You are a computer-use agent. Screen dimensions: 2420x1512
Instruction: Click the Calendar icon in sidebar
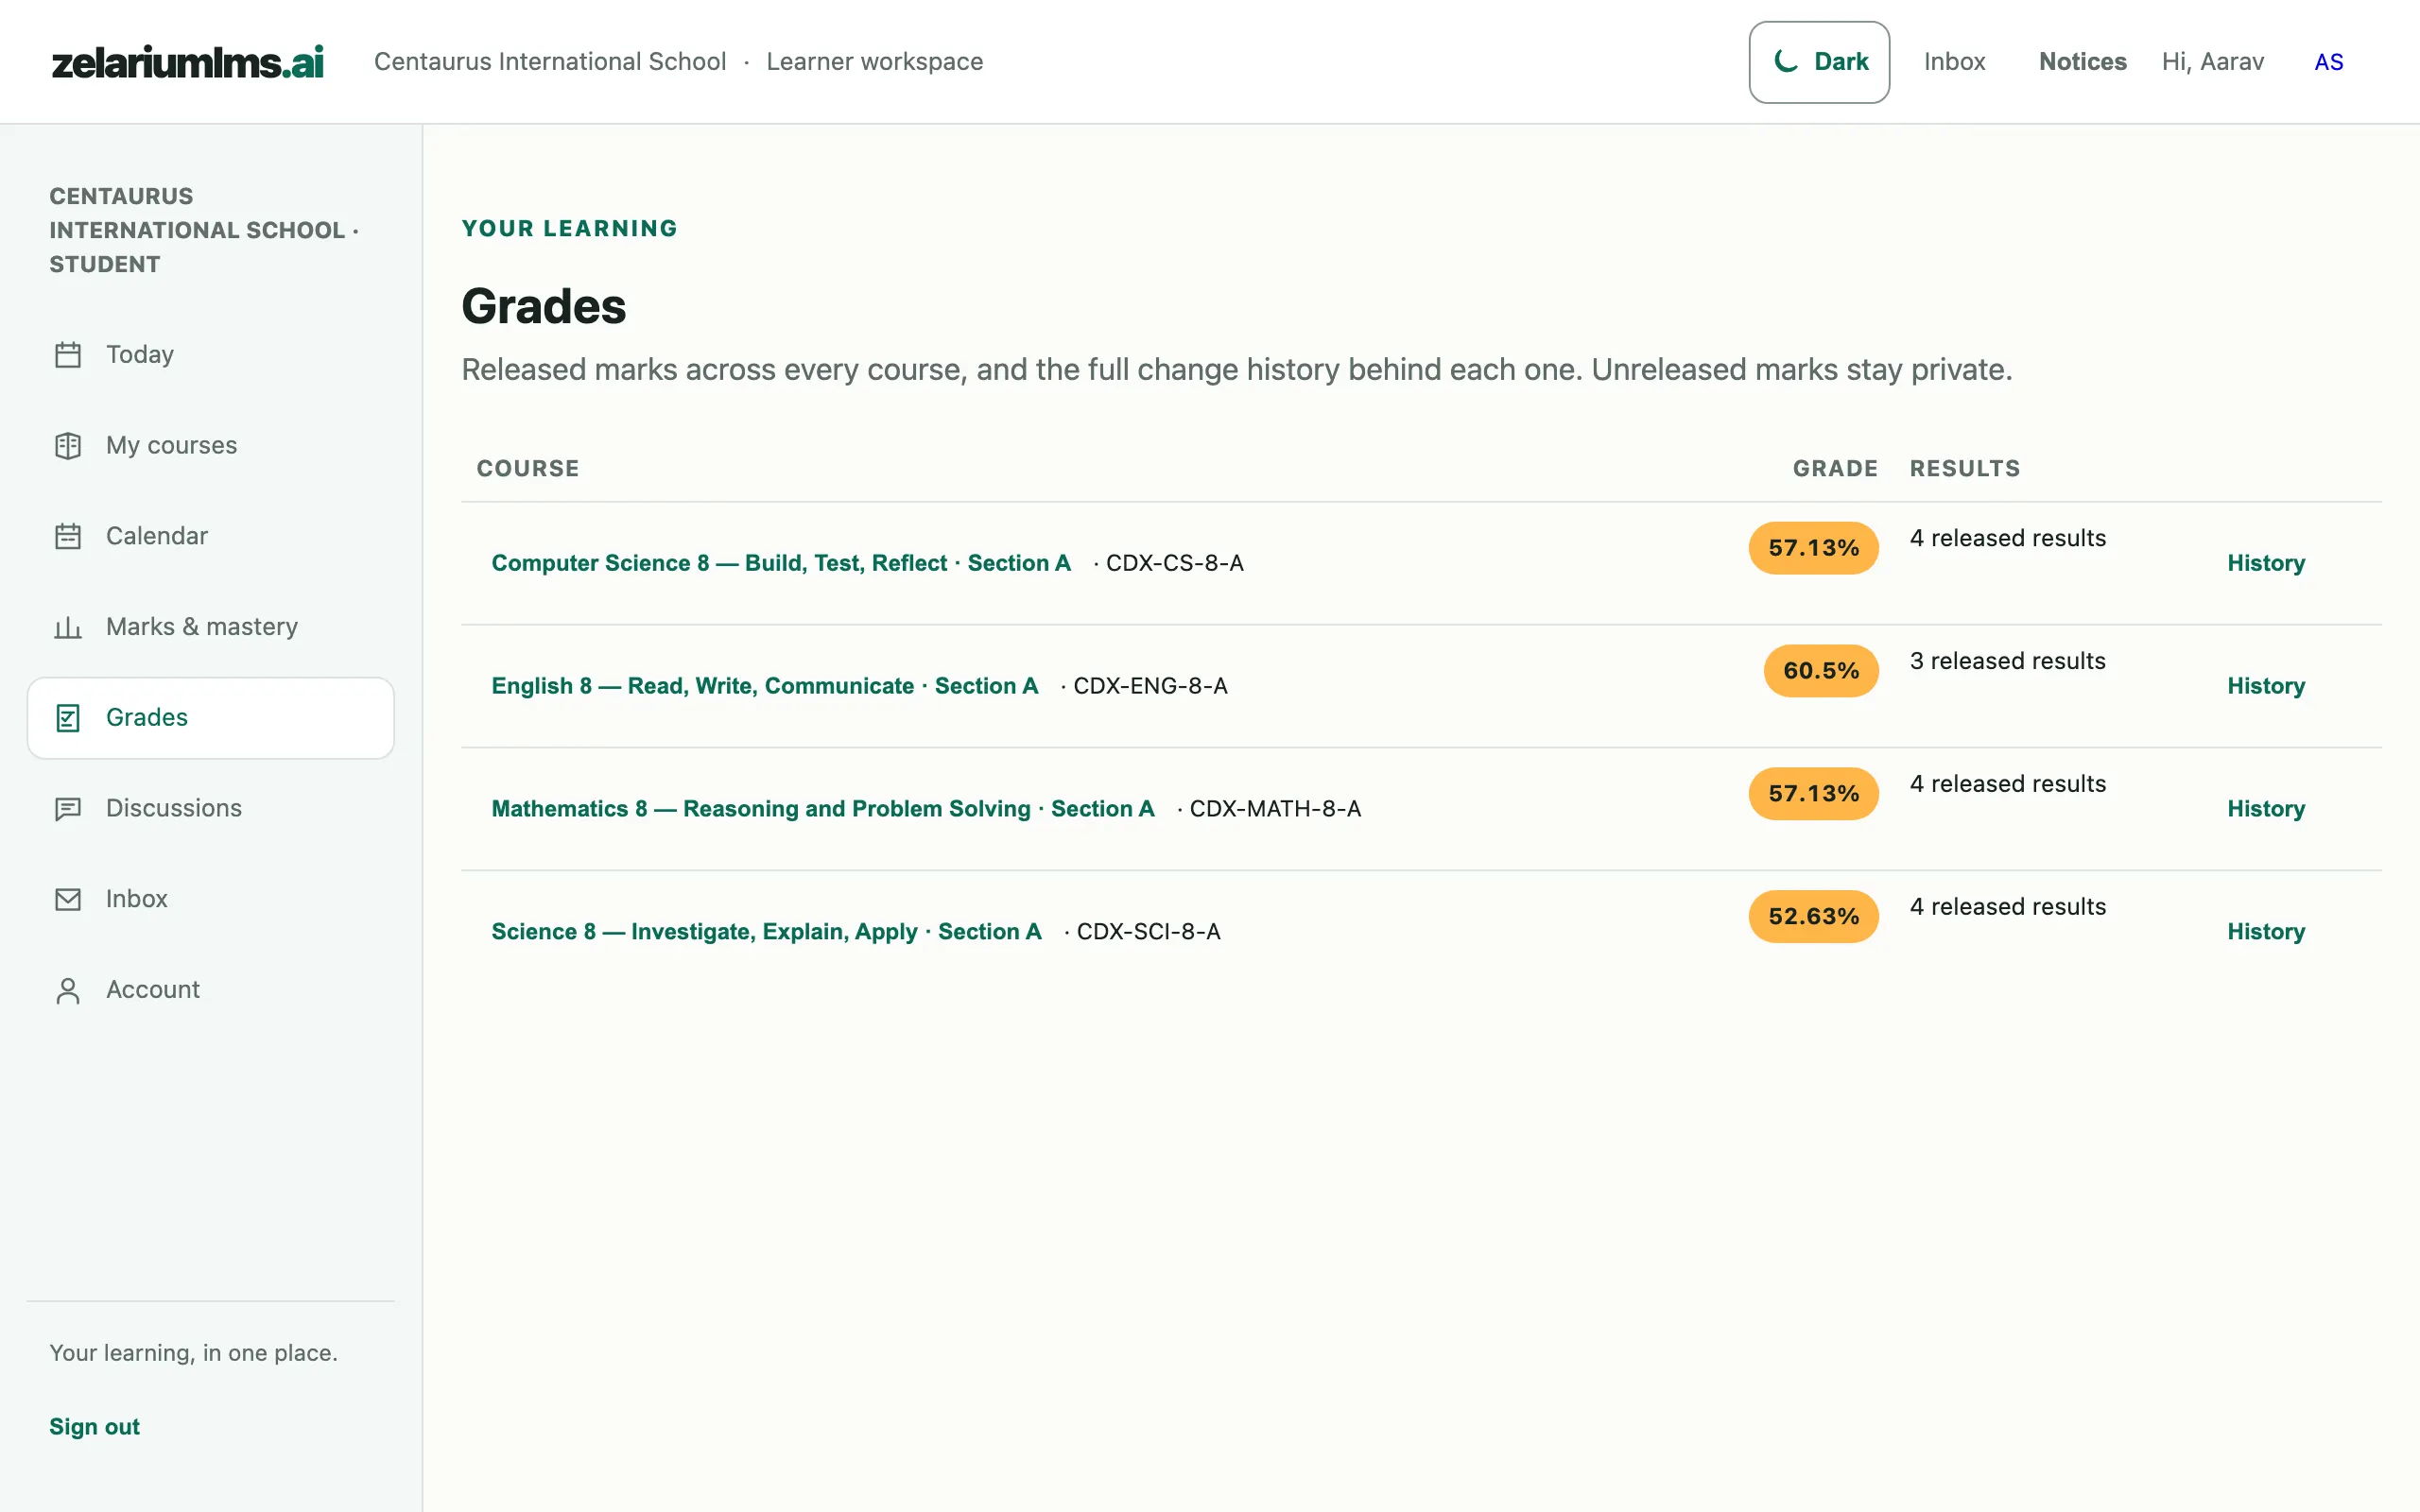(x=68, y=537)
